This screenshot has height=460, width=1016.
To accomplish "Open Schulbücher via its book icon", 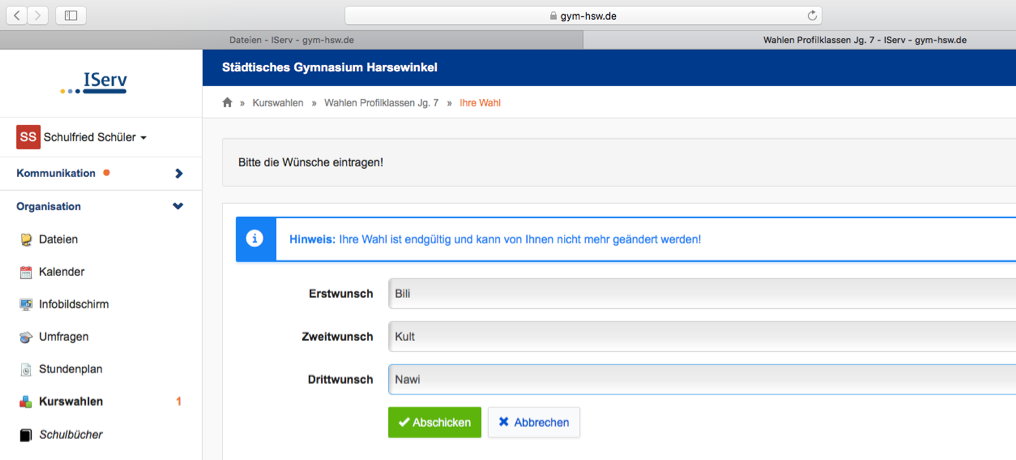I will tap(26, 435).
